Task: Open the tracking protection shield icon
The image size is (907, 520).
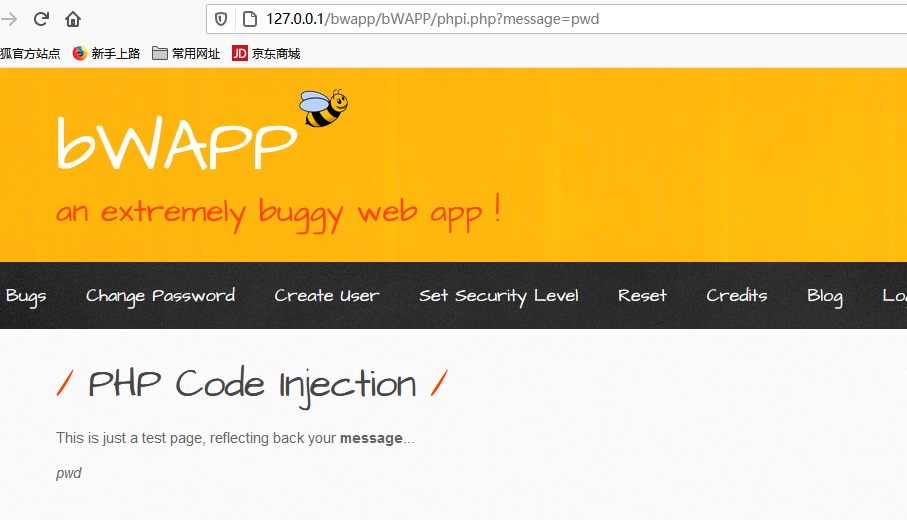Action: click(221, 19)
